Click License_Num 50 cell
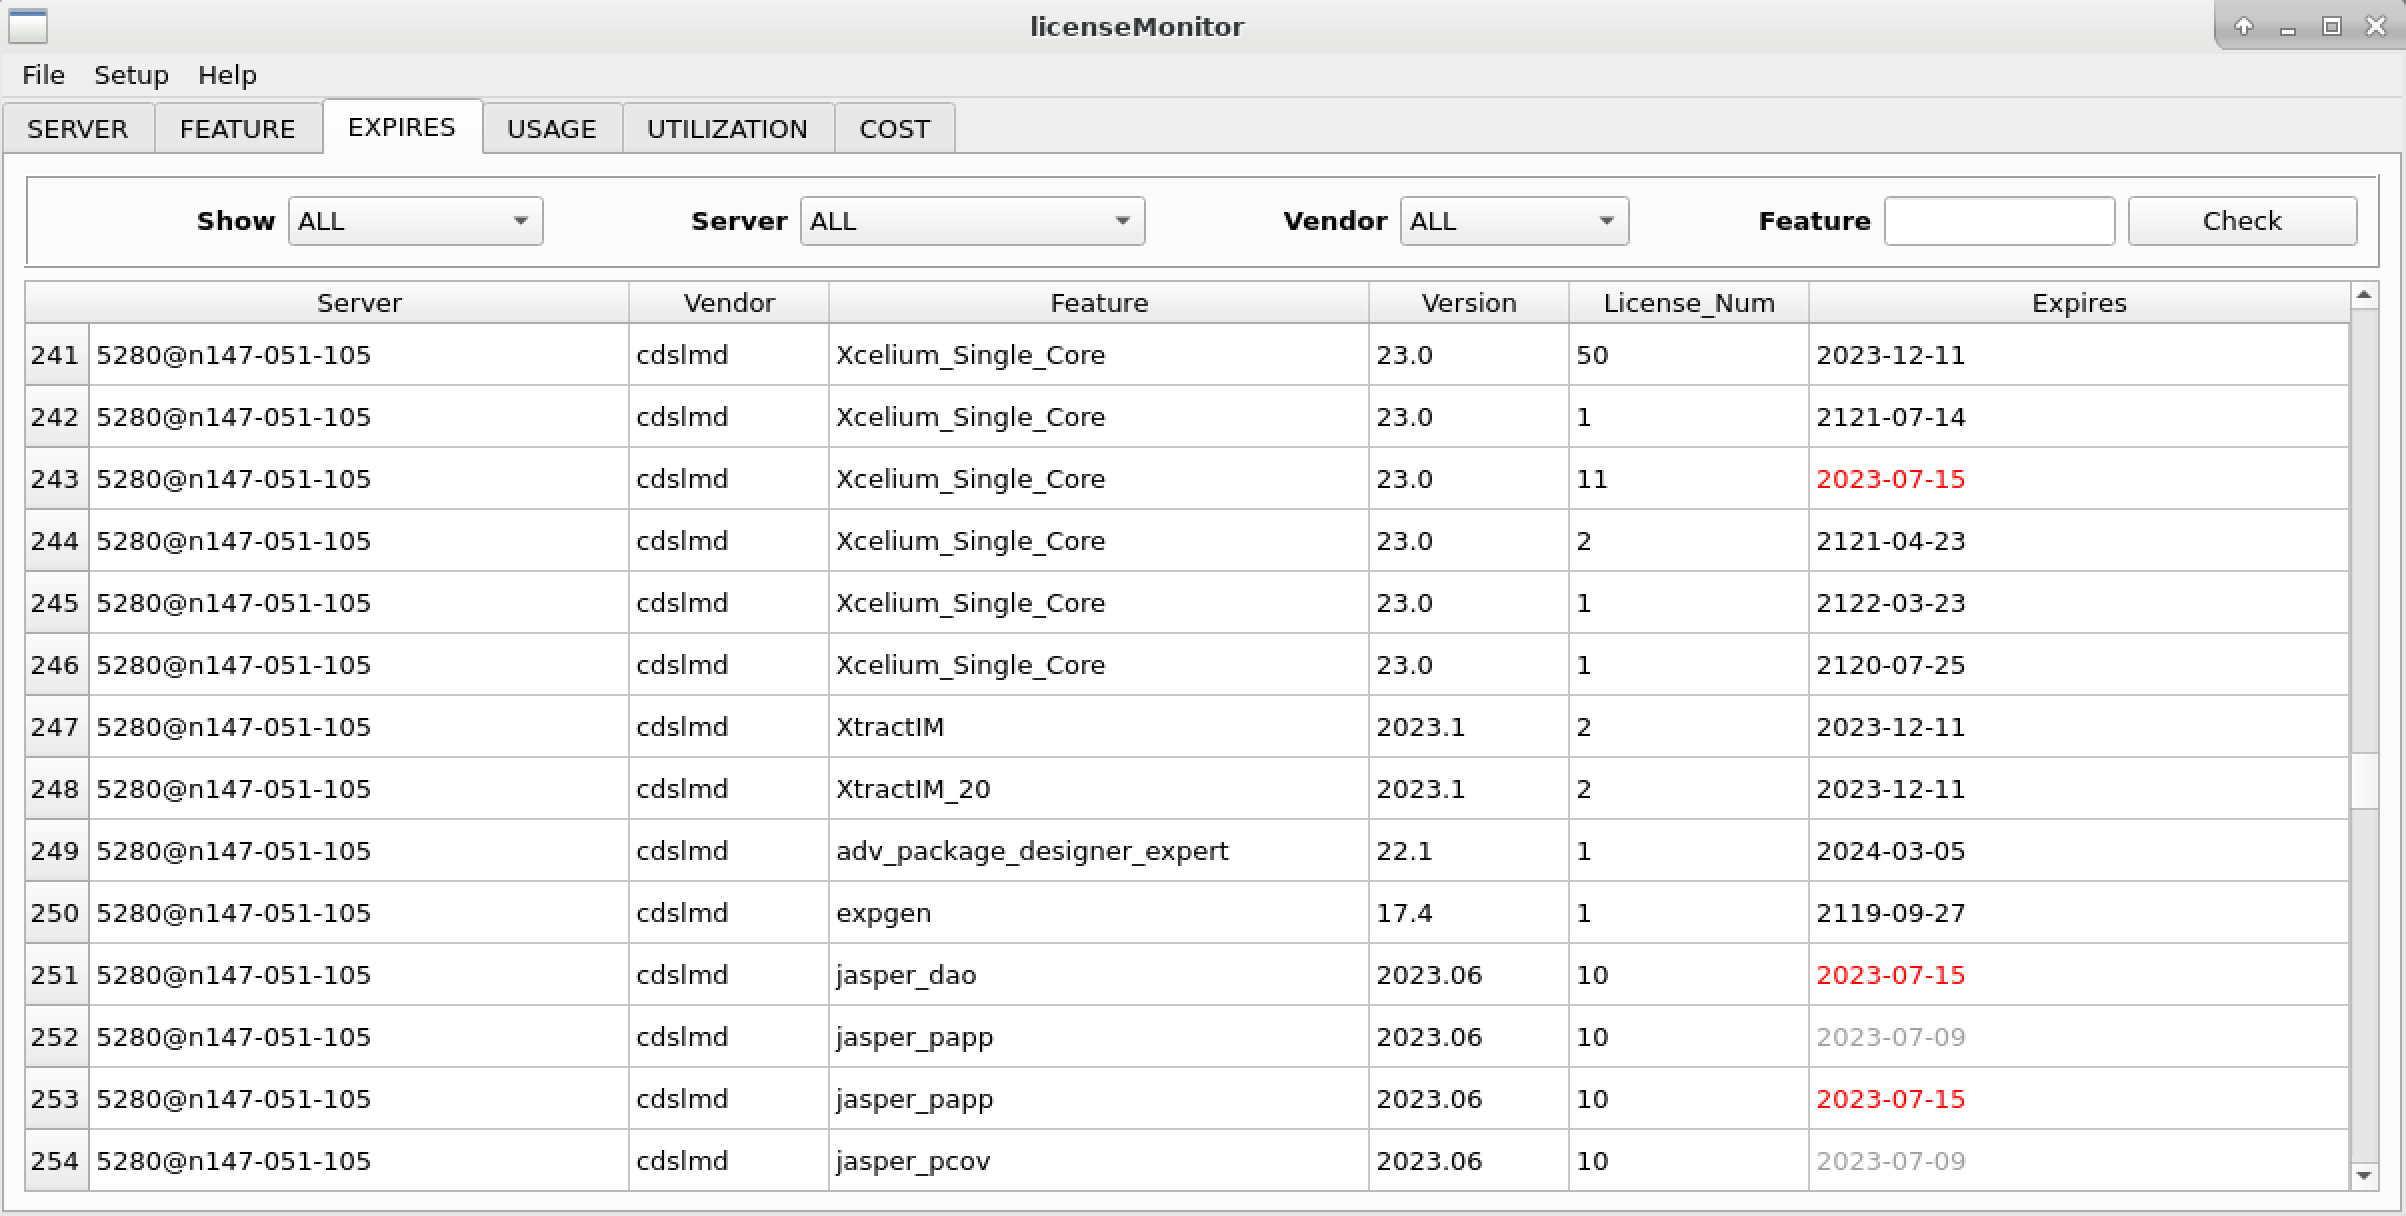This screenshot has width=2406, height=1216. [x=1689, y=355]
